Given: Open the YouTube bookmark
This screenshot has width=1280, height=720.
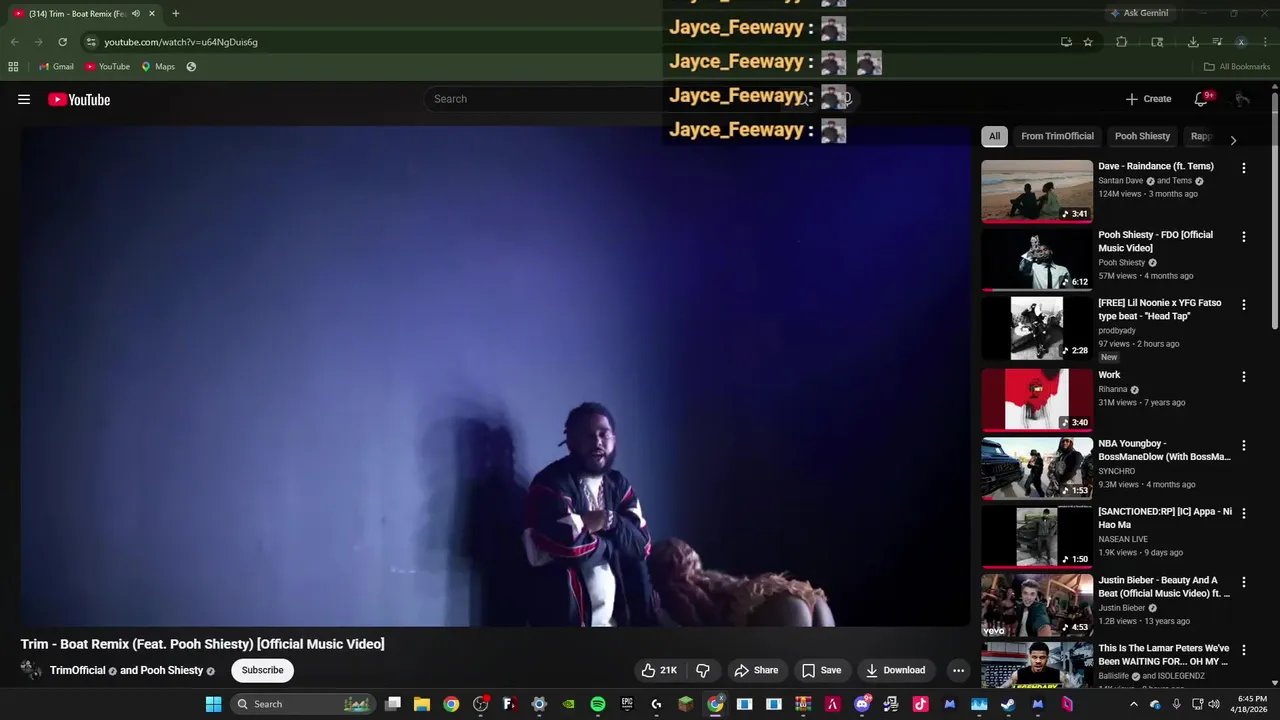Looking at the screenshot, I should click(107, 67).
